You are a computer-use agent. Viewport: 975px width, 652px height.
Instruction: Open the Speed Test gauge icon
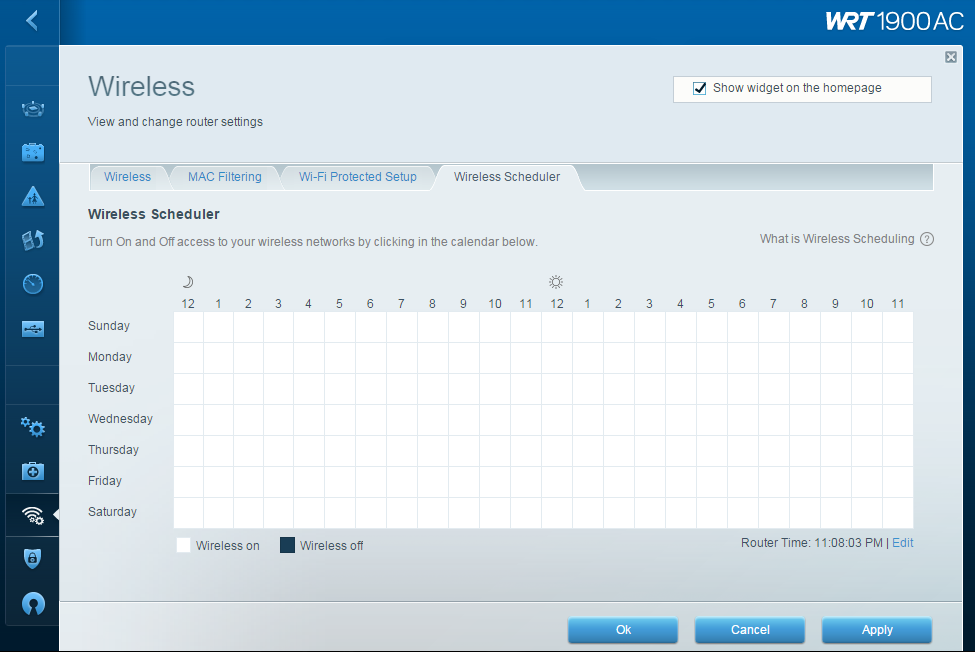[x=32, y=284]
